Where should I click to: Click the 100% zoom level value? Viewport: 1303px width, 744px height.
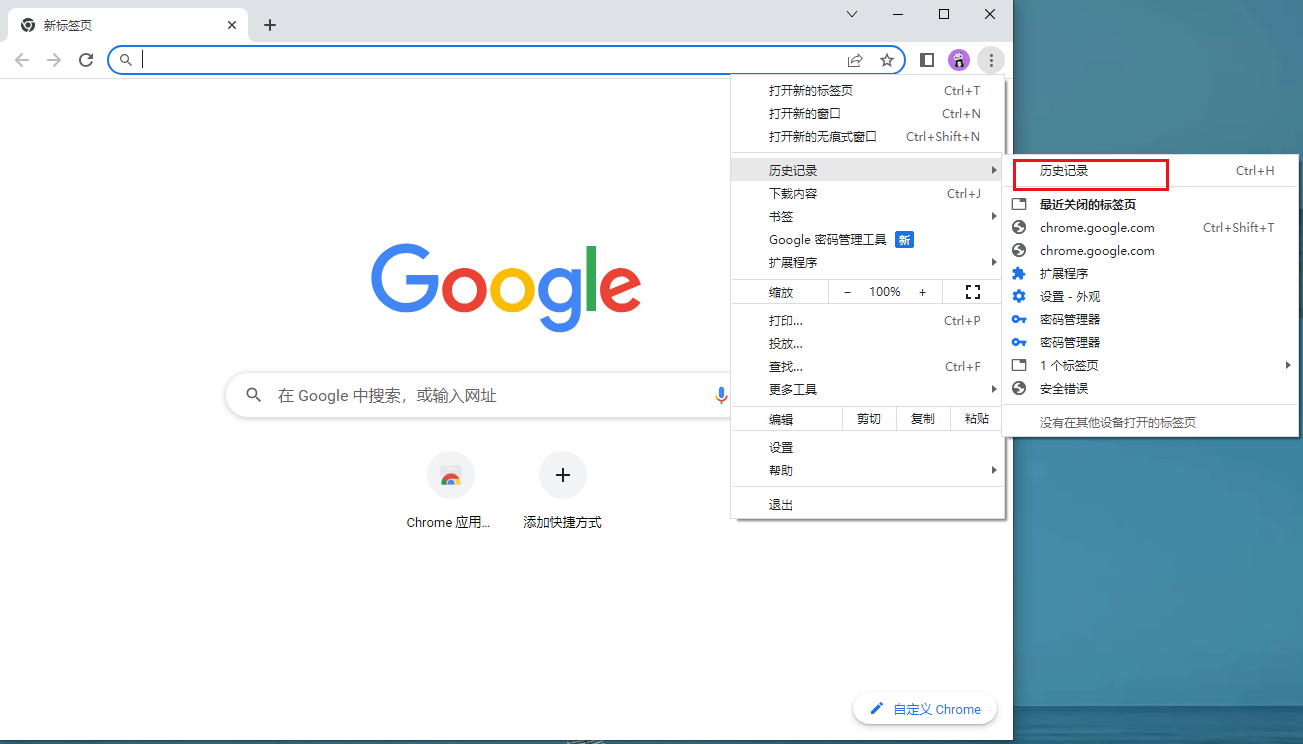[x=885, y=292]
